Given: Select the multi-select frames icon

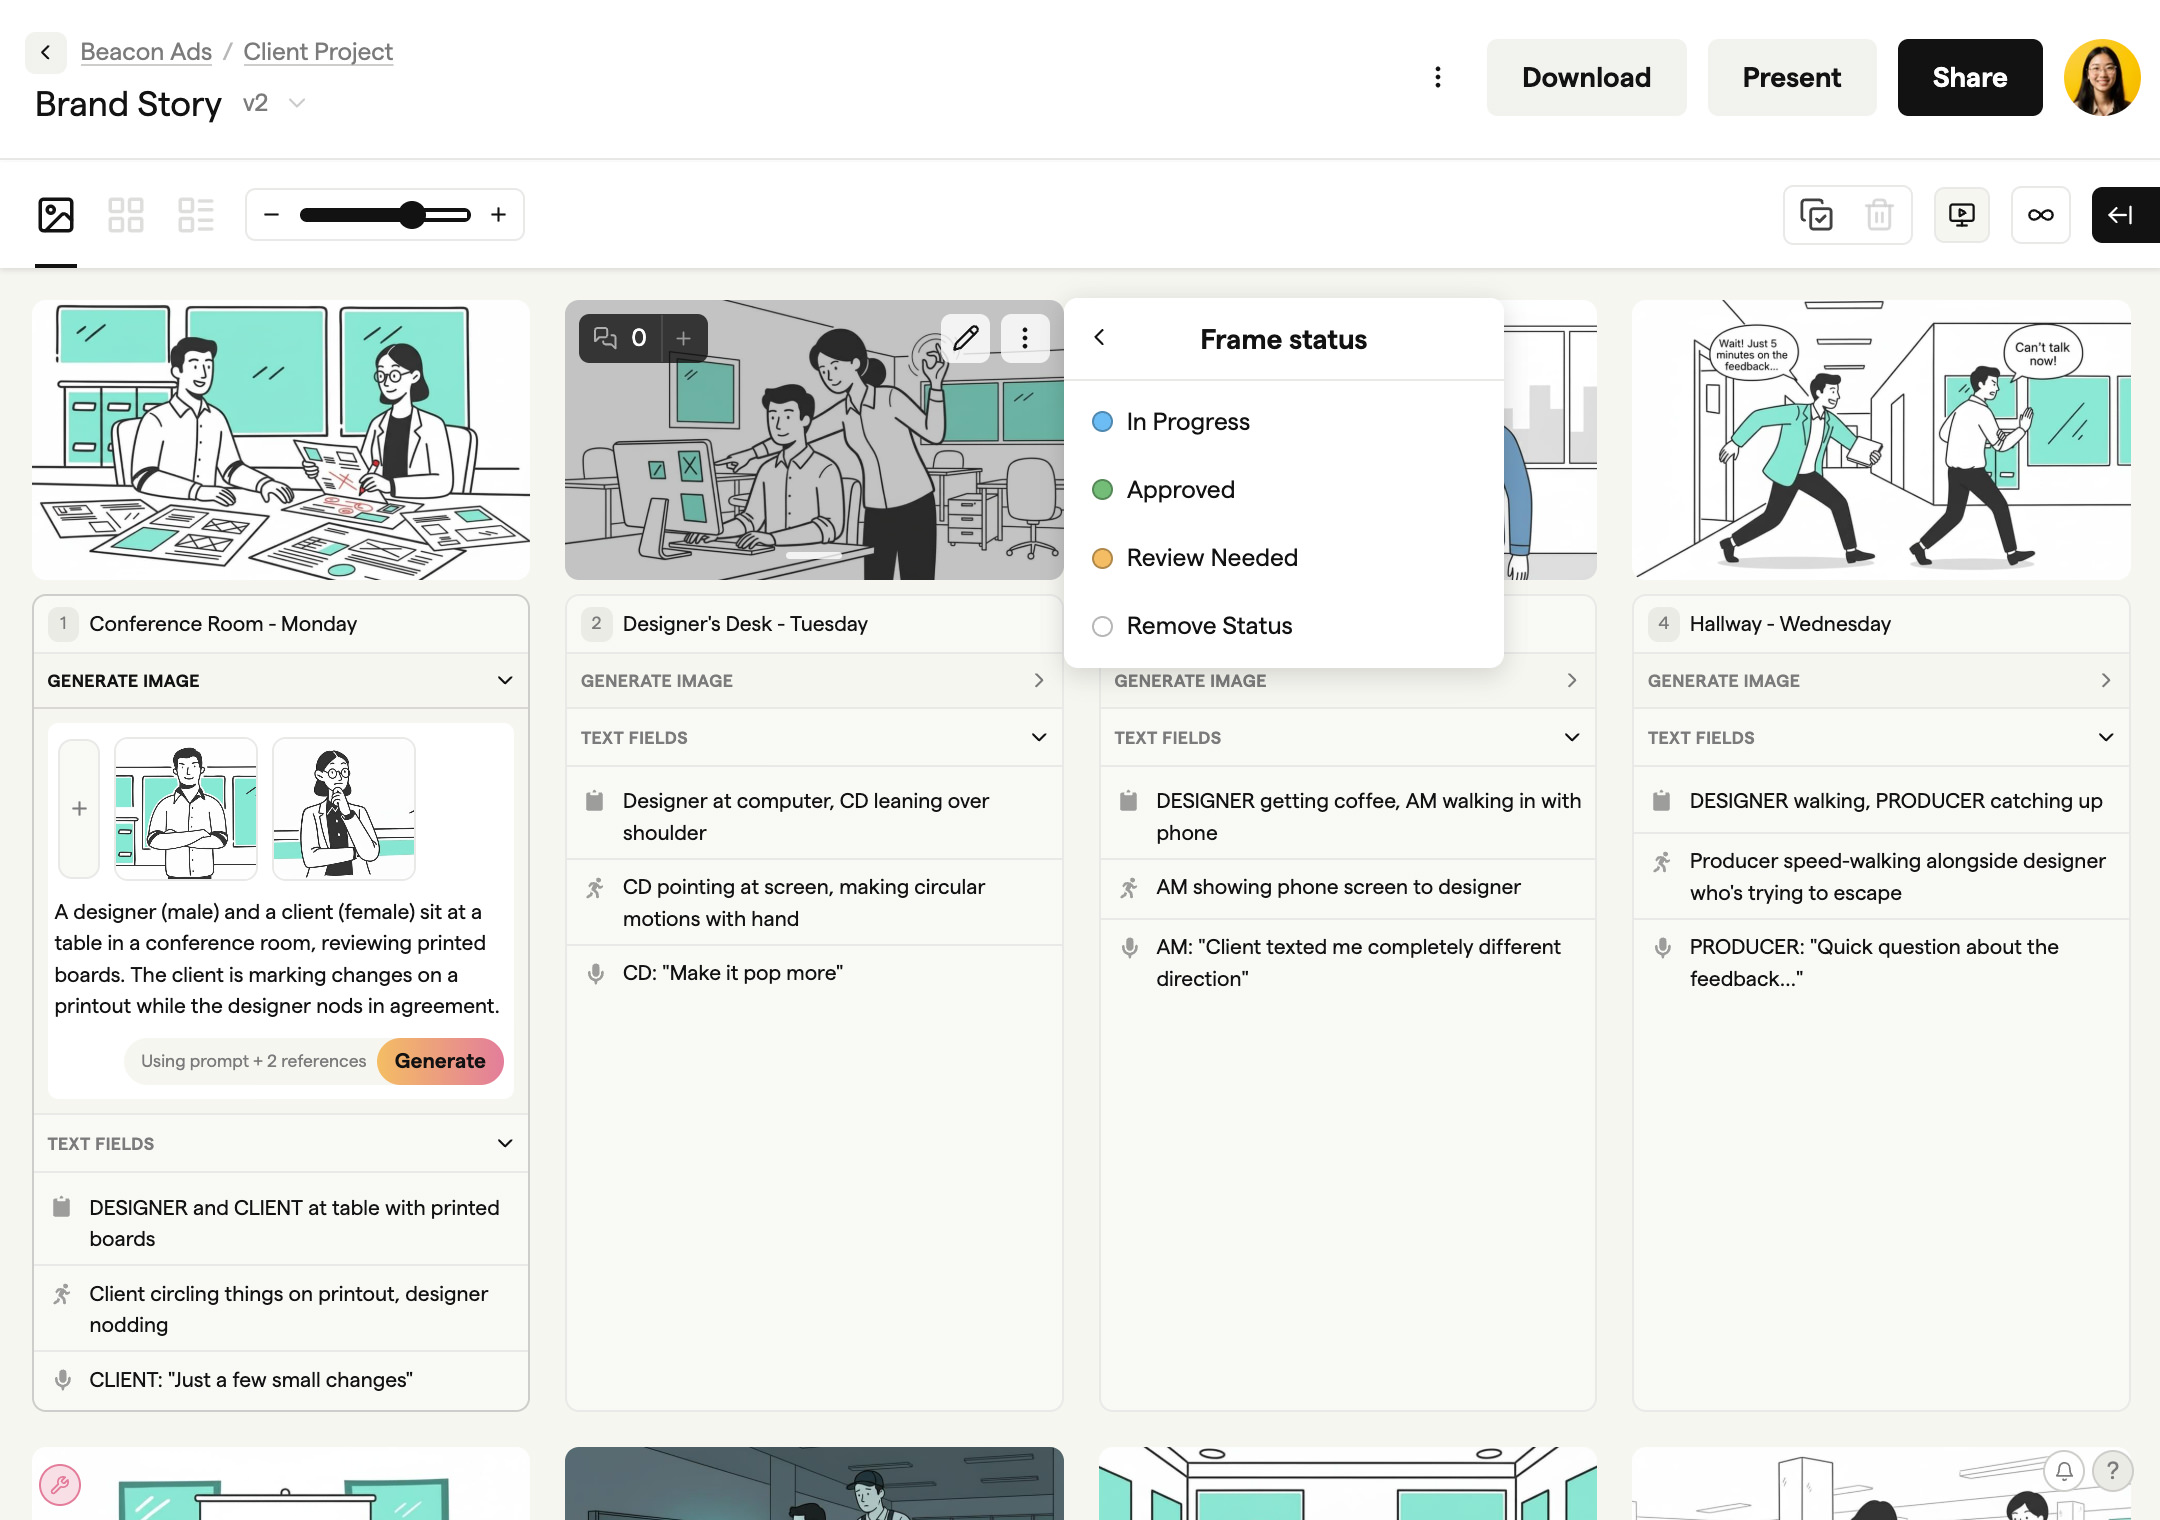Looking at the screenshot, I should [x=1816, y=214].
